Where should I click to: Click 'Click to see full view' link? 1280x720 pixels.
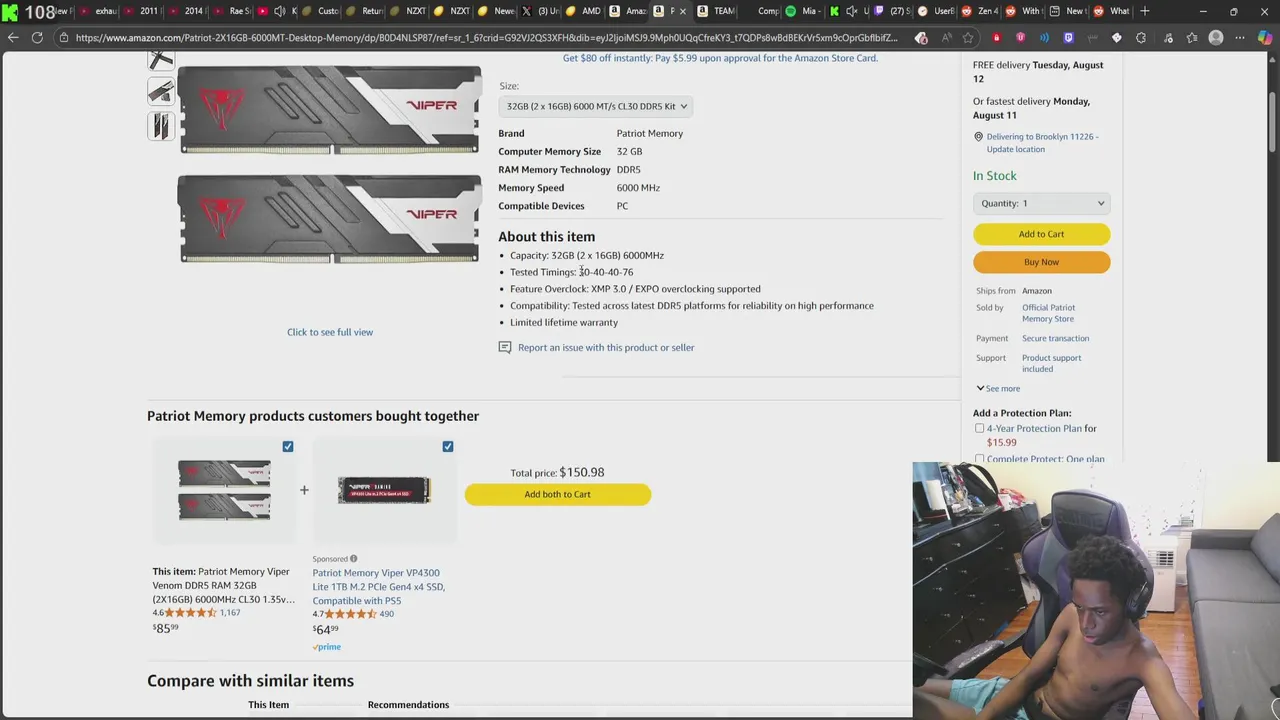330,332
